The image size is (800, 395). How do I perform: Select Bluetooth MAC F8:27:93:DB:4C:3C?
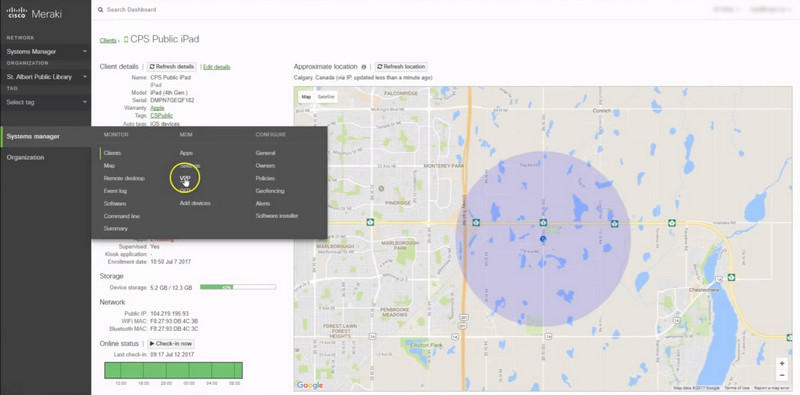174,329
